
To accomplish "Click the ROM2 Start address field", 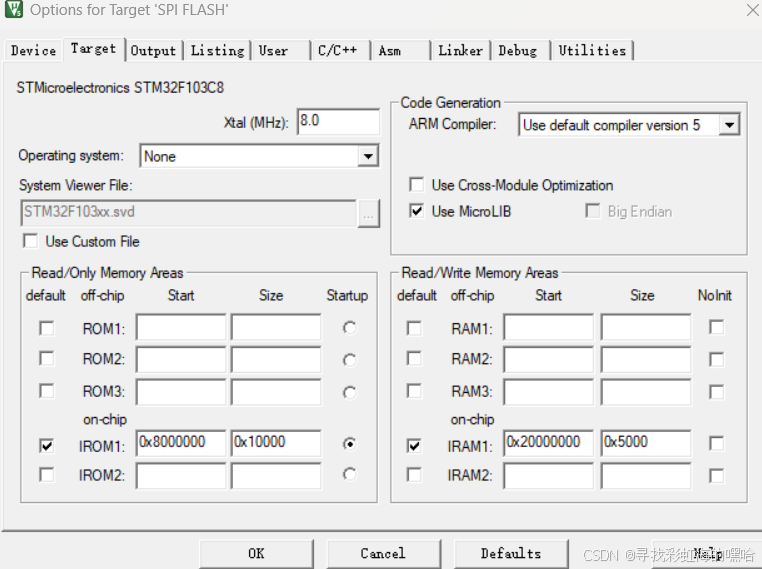I will pyautogui.click(x=181, y=360).
